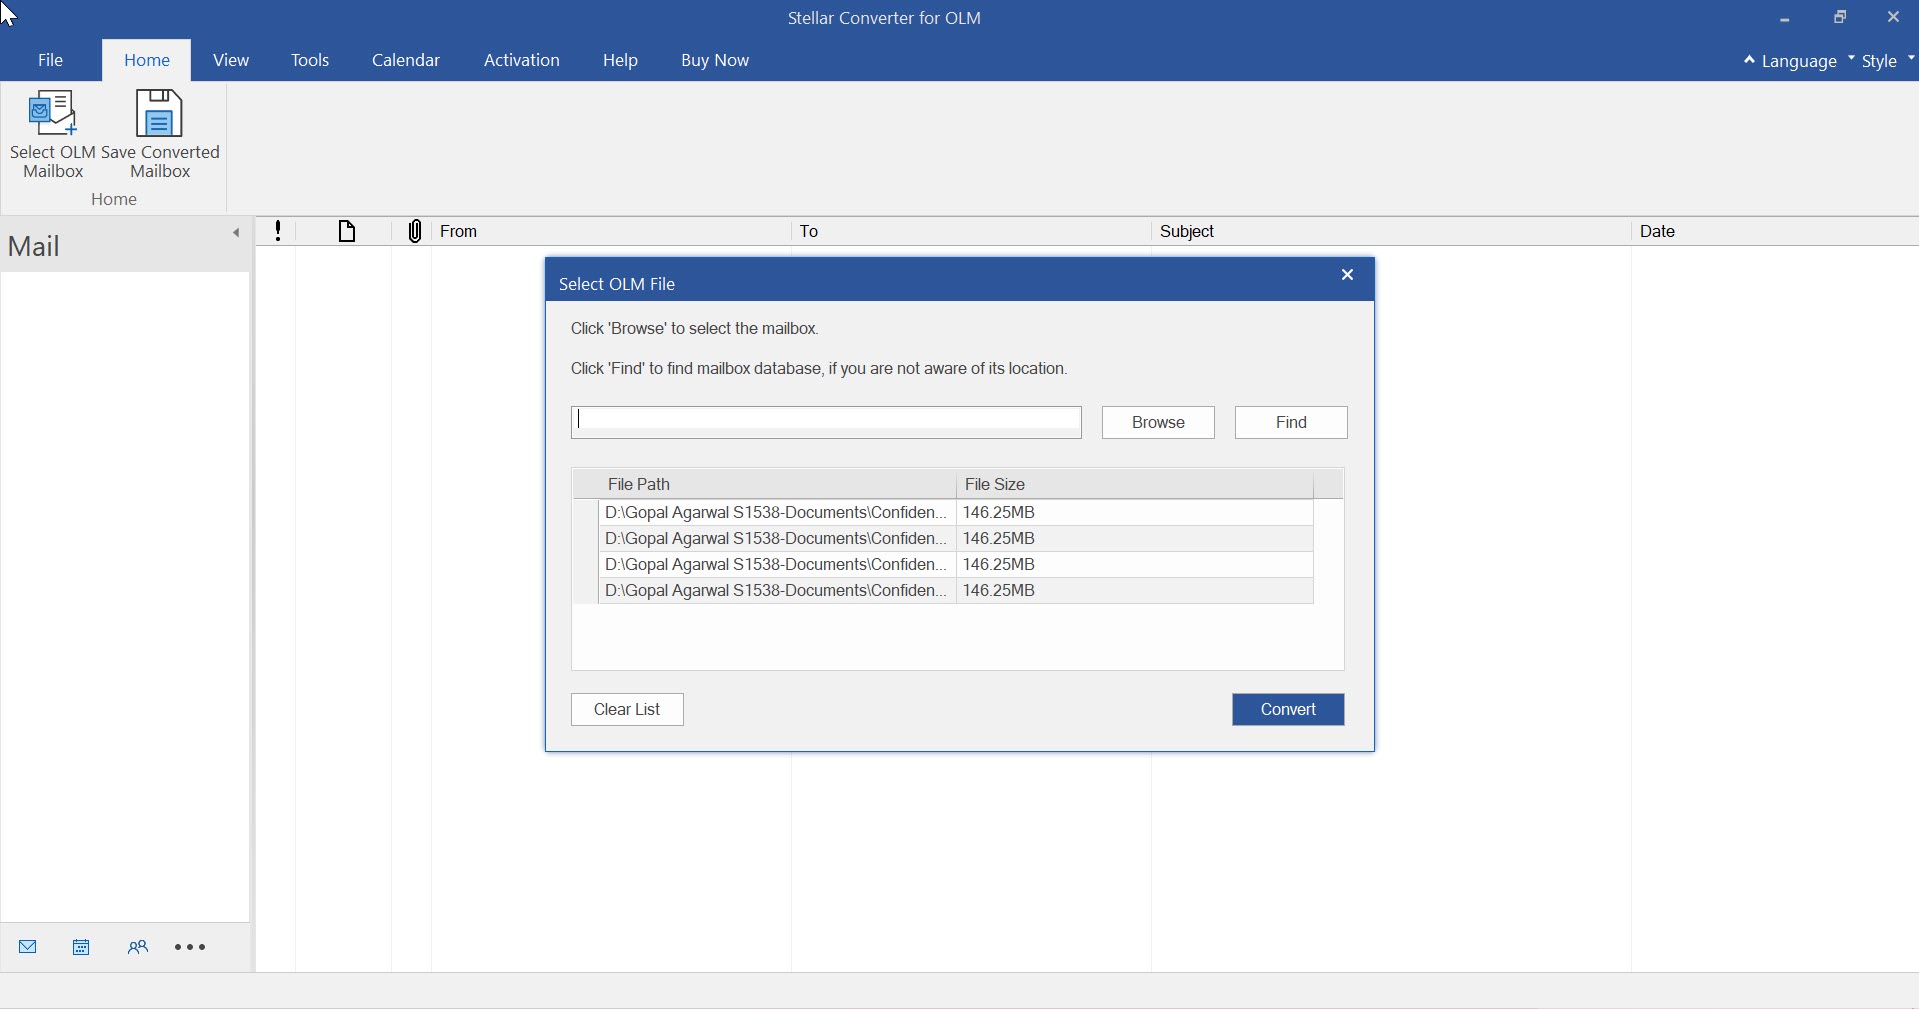
Task: Open the Calendar view icon at bottom
Action: click(x=81, y=947)
